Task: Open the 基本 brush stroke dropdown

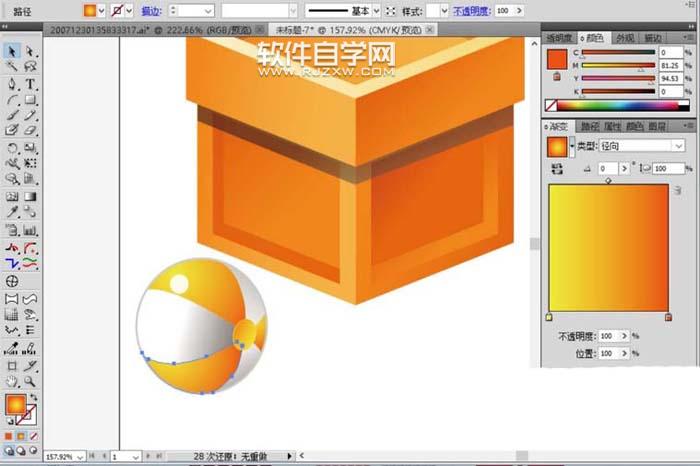Action: point(376,11)
